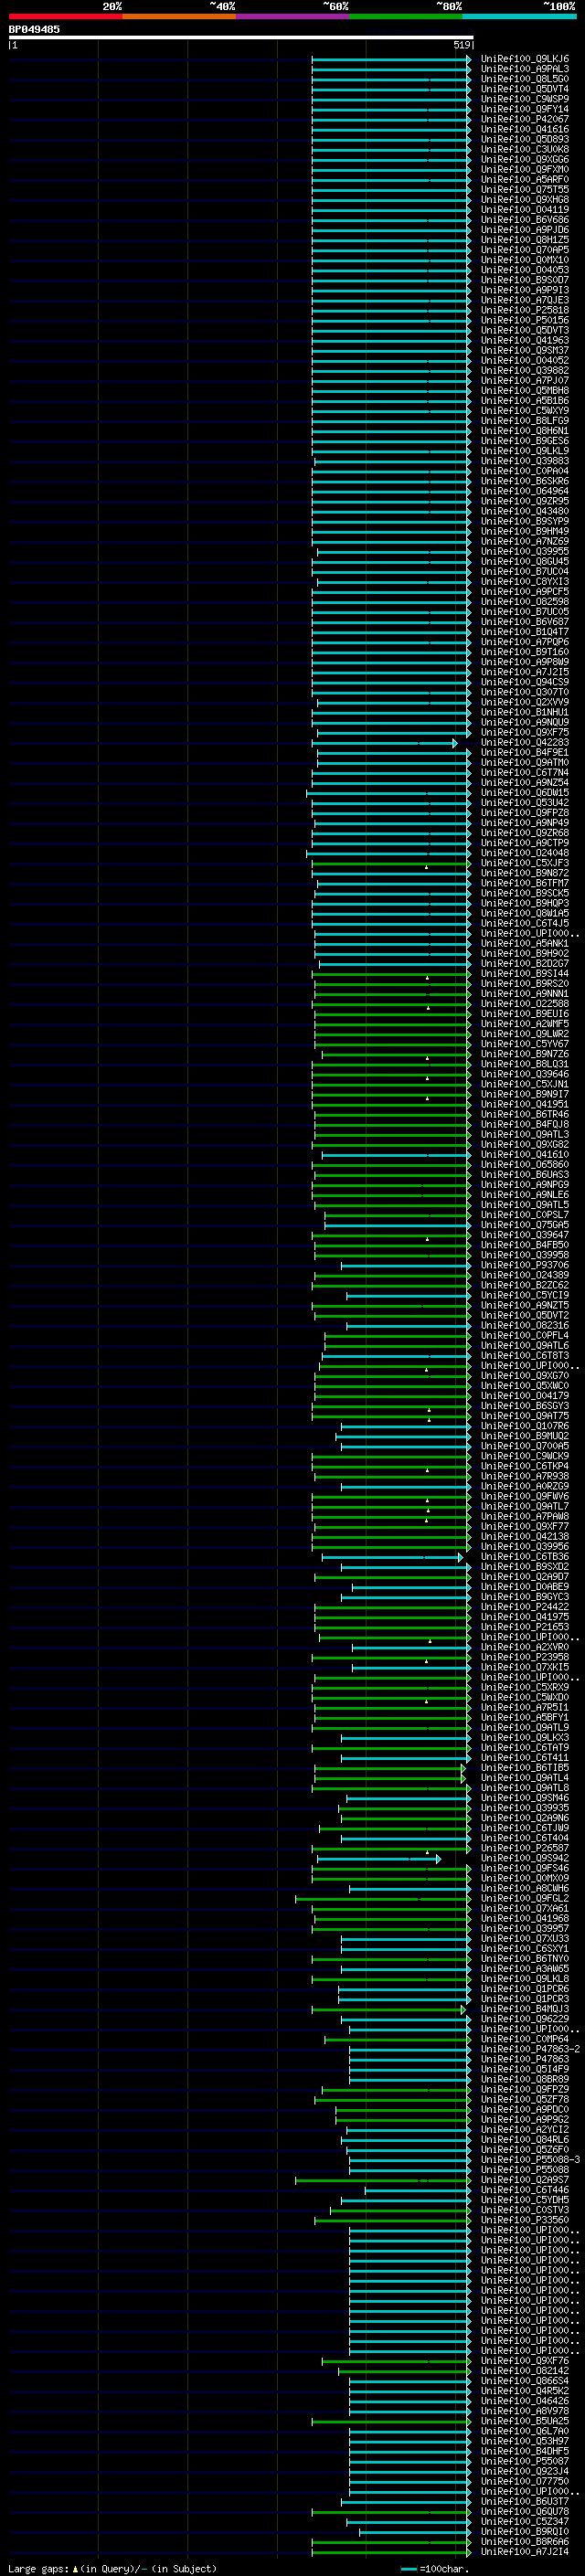Image resolution: width=585 pixels, height=2576 pixels.
Task: Click the white query sequence bar
Action: tap(241, 37)
